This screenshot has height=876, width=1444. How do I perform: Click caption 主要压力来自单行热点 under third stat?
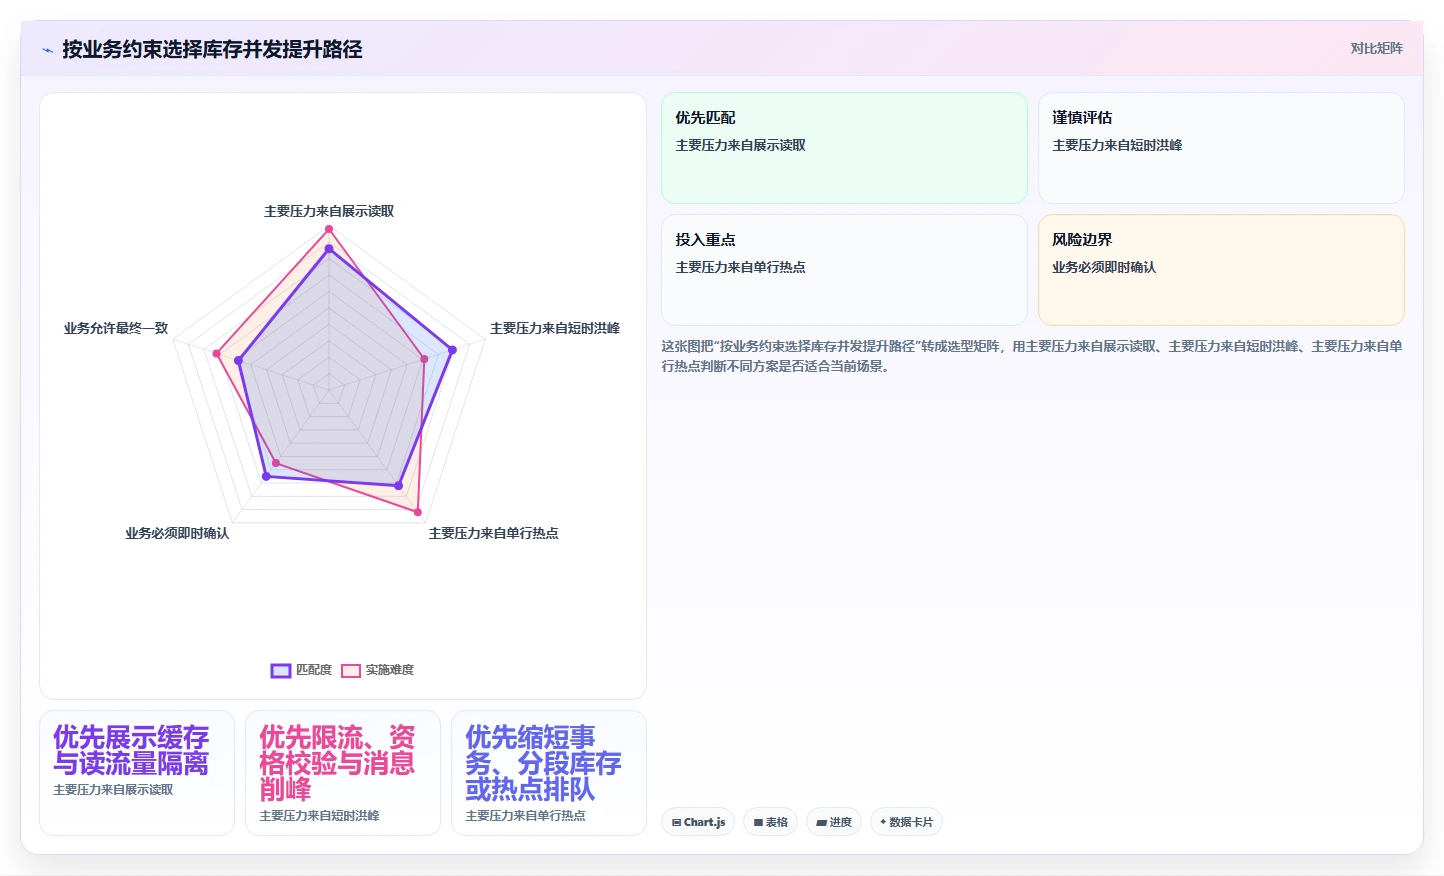[526, 816]
